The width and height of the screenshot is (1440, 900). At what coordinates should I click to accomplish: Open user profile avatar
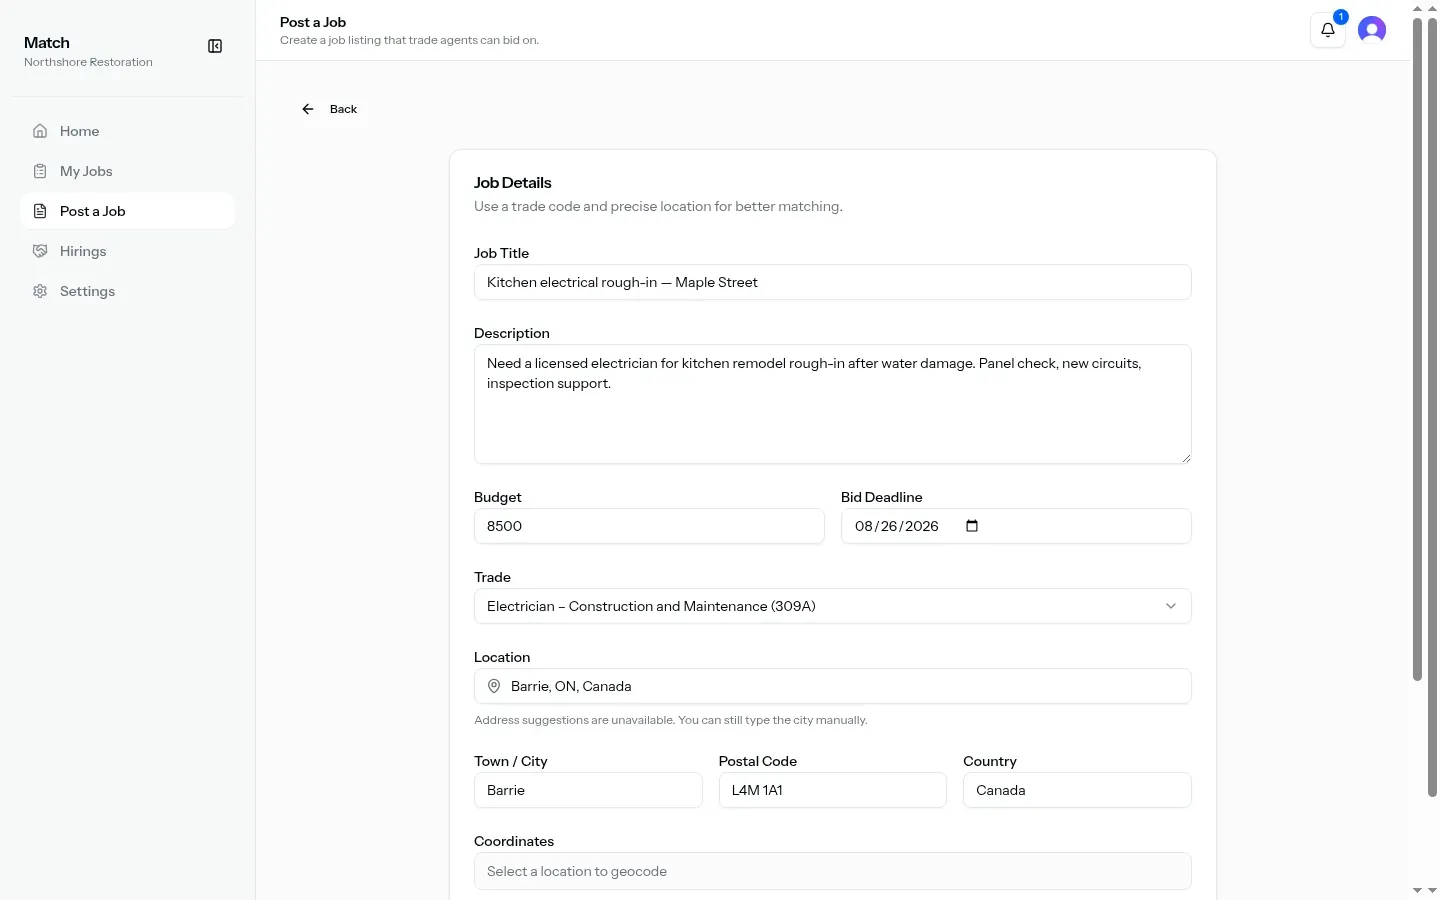point(1372,30)
